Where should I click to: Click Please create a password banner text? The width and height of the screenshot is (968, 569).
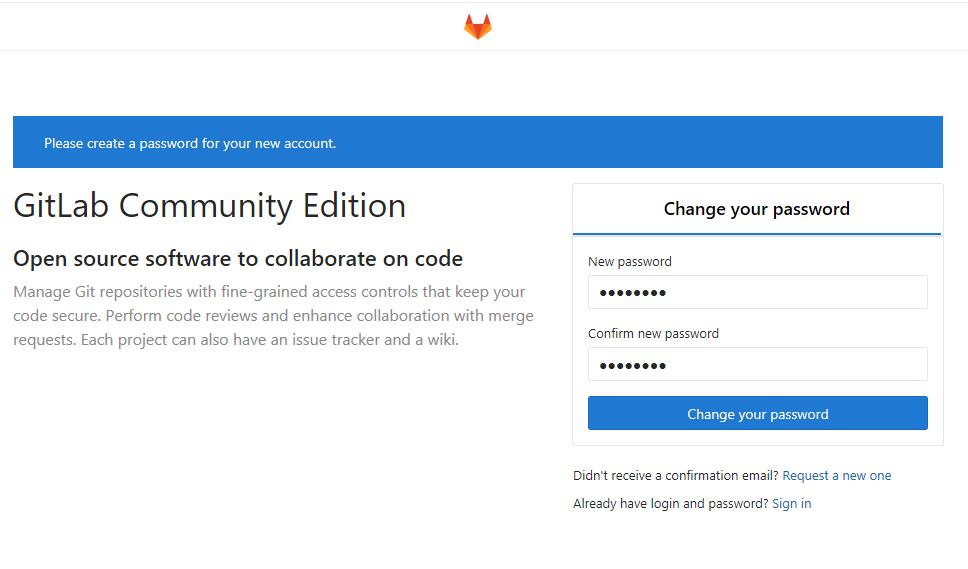(x=190, y=143)
